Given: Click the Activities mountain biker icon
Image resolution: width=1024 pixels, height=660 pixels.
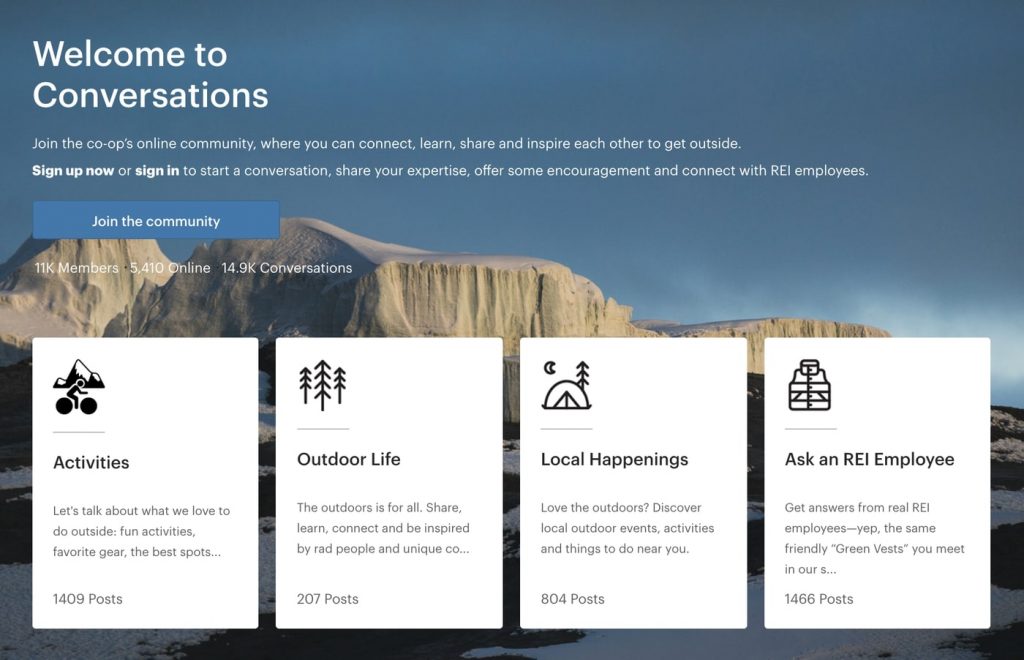Looking at the screenshot, I should click(x=78, y=387).
